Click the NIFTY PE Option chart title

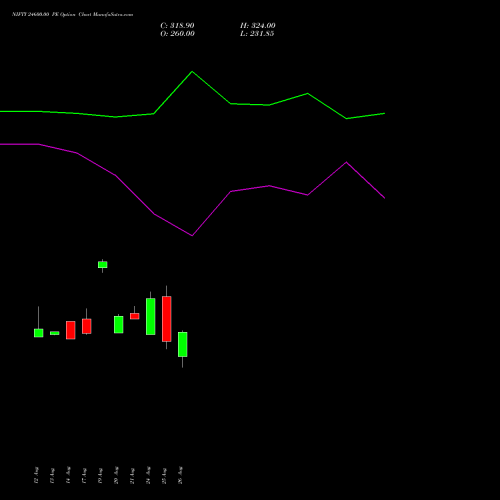(72, 14)
